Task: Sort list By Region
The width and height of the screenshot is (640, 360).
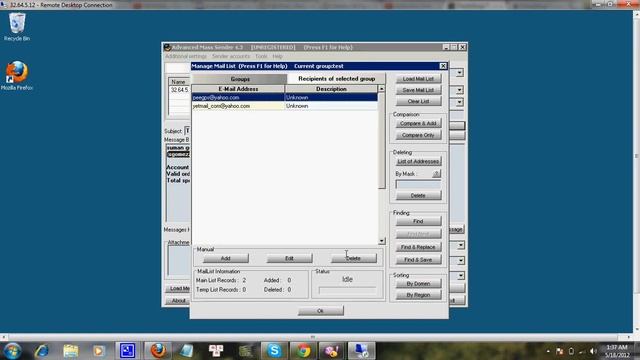Action: (x=418, y=295)
